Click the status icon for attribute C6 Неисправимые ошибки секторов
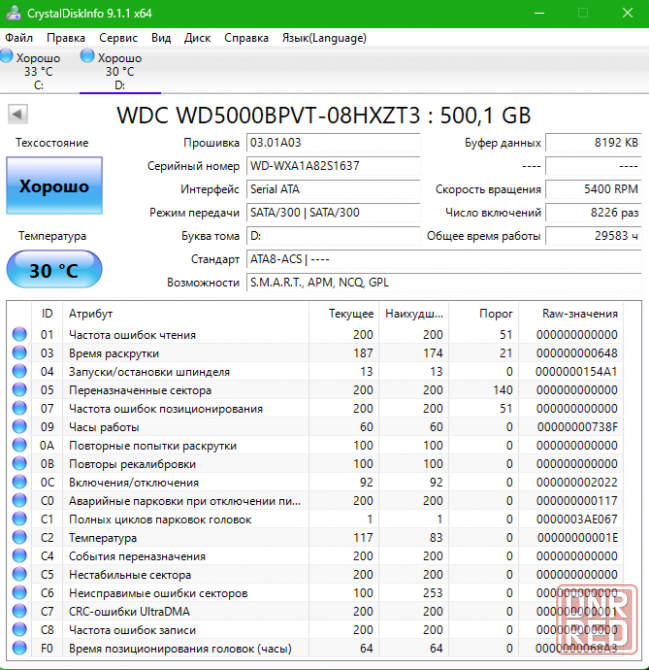This screenshot has width=649, height=670. (19, 593)
